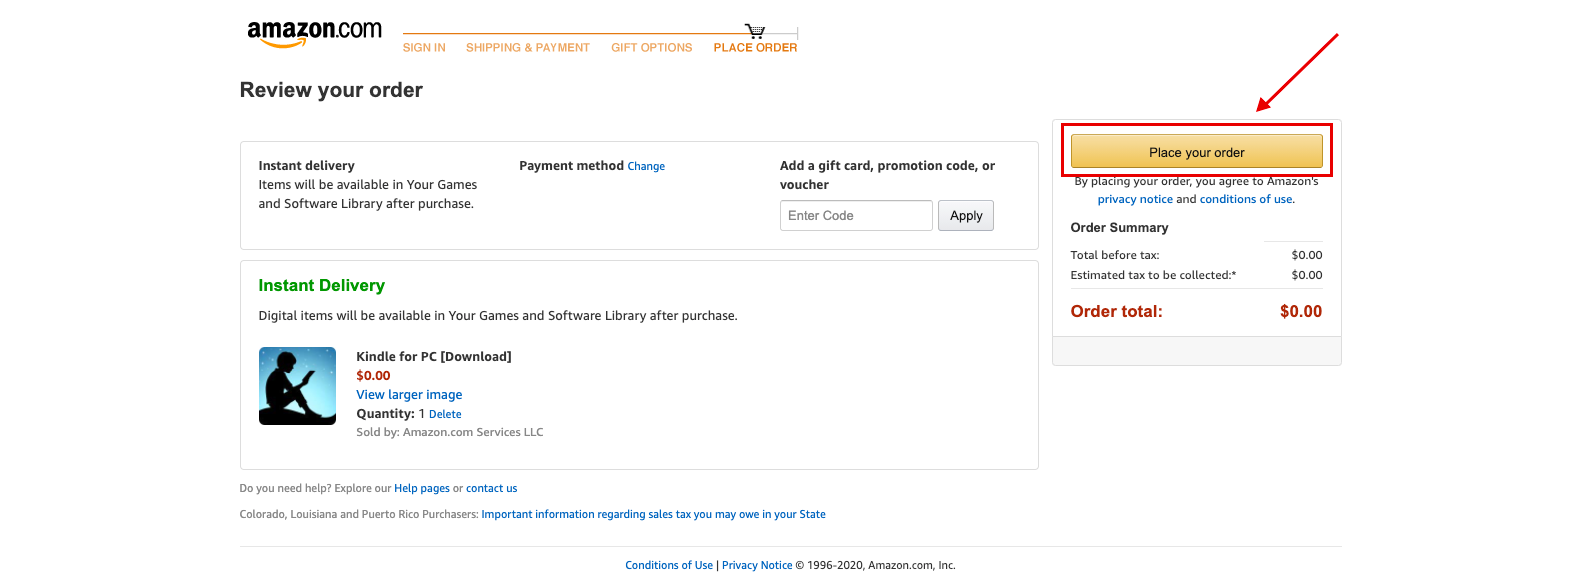Open footer Privacy Notice link
Viewport: 1581px width, 582px height.
757,566
